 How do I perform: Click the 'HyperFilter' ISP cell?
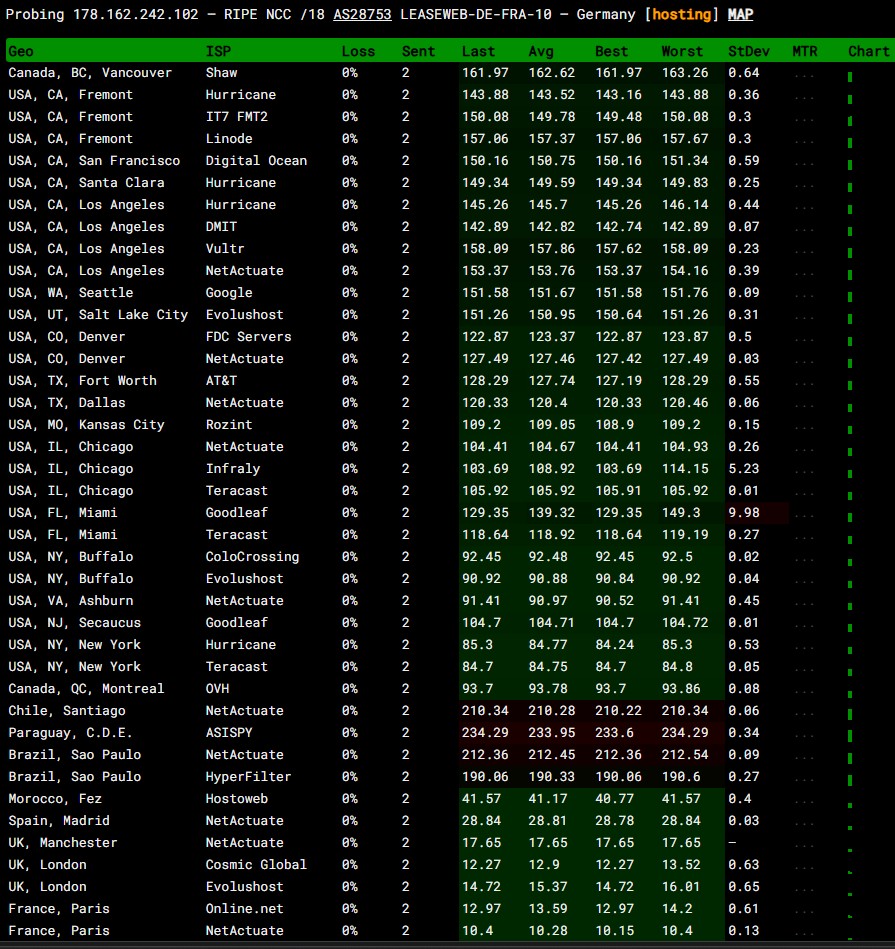(248, 777)
